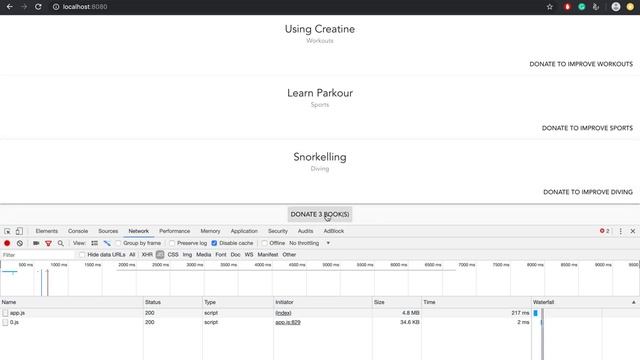The height and width of the screenshot is (360, 640).
Task: Check Hide data URLs checkbox
Action: point(82,255)
